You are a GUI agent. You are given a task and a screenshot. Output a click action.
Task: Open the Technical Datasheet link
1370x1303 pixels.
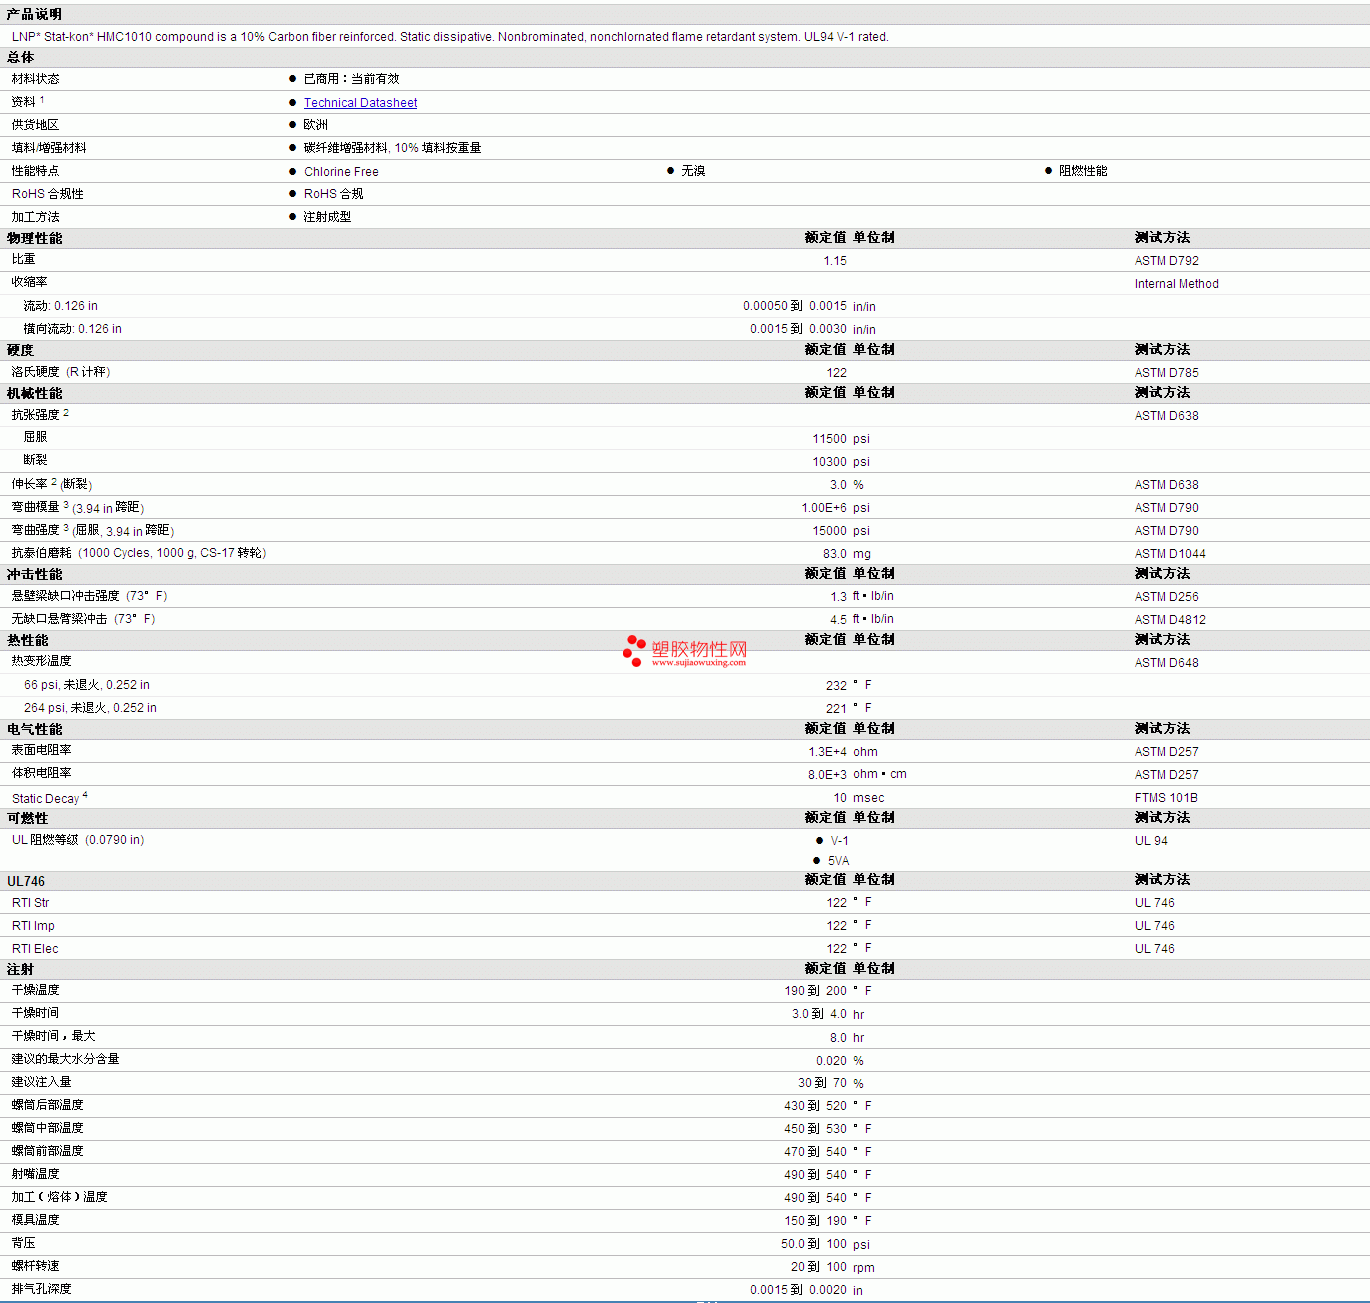click(x=360, y=103)
